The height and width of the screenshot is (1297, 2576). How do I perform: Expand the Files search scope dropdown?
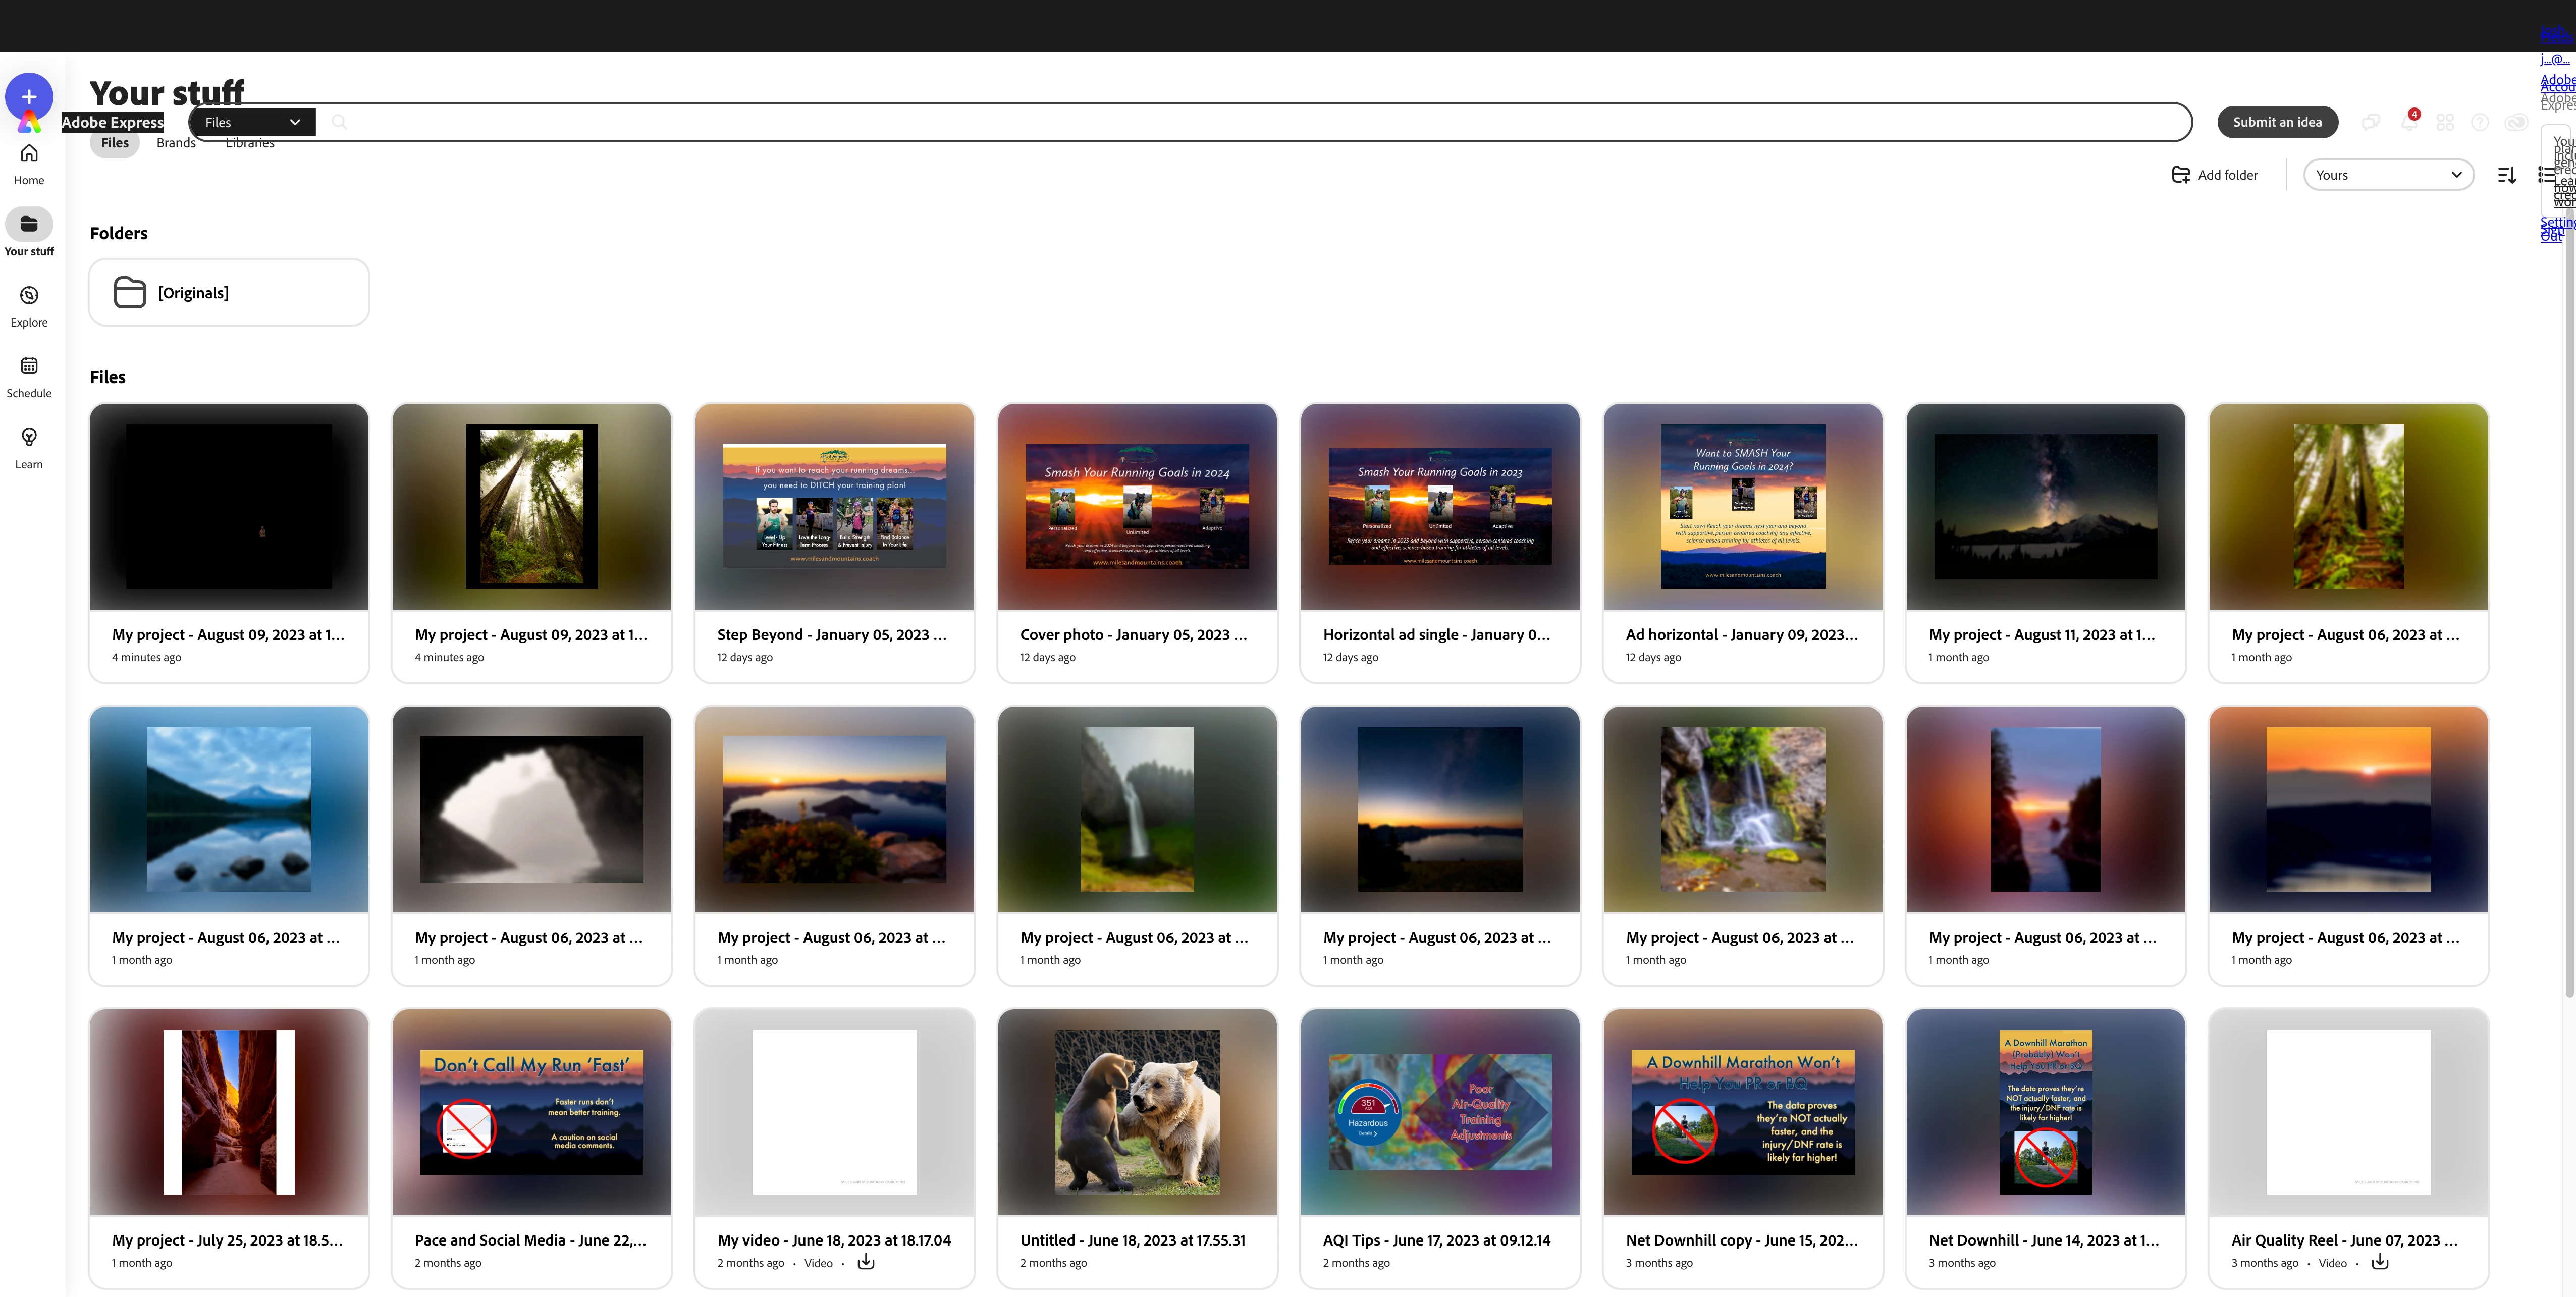click(x=252, y=122)
